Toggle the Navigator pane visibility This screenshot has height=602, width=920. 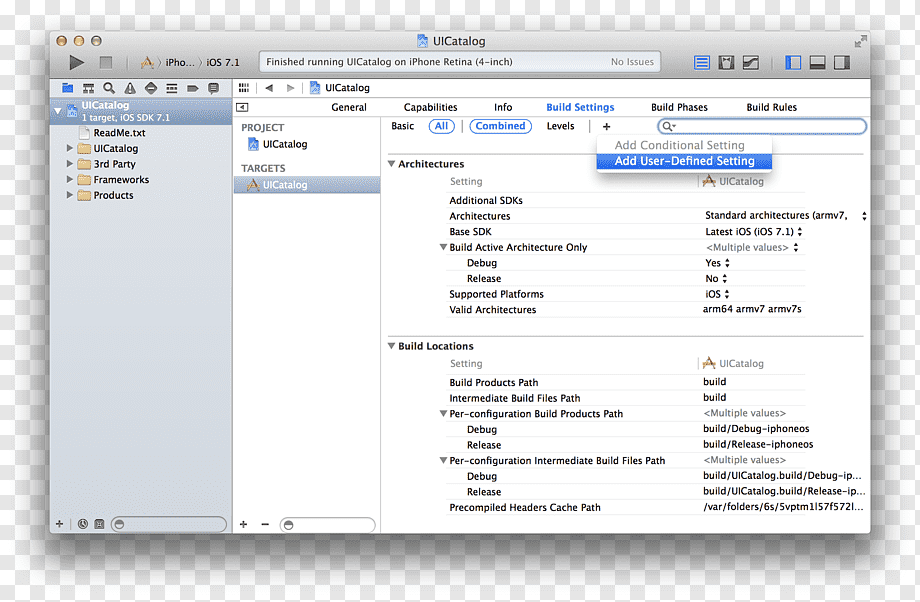click(793, 62)
